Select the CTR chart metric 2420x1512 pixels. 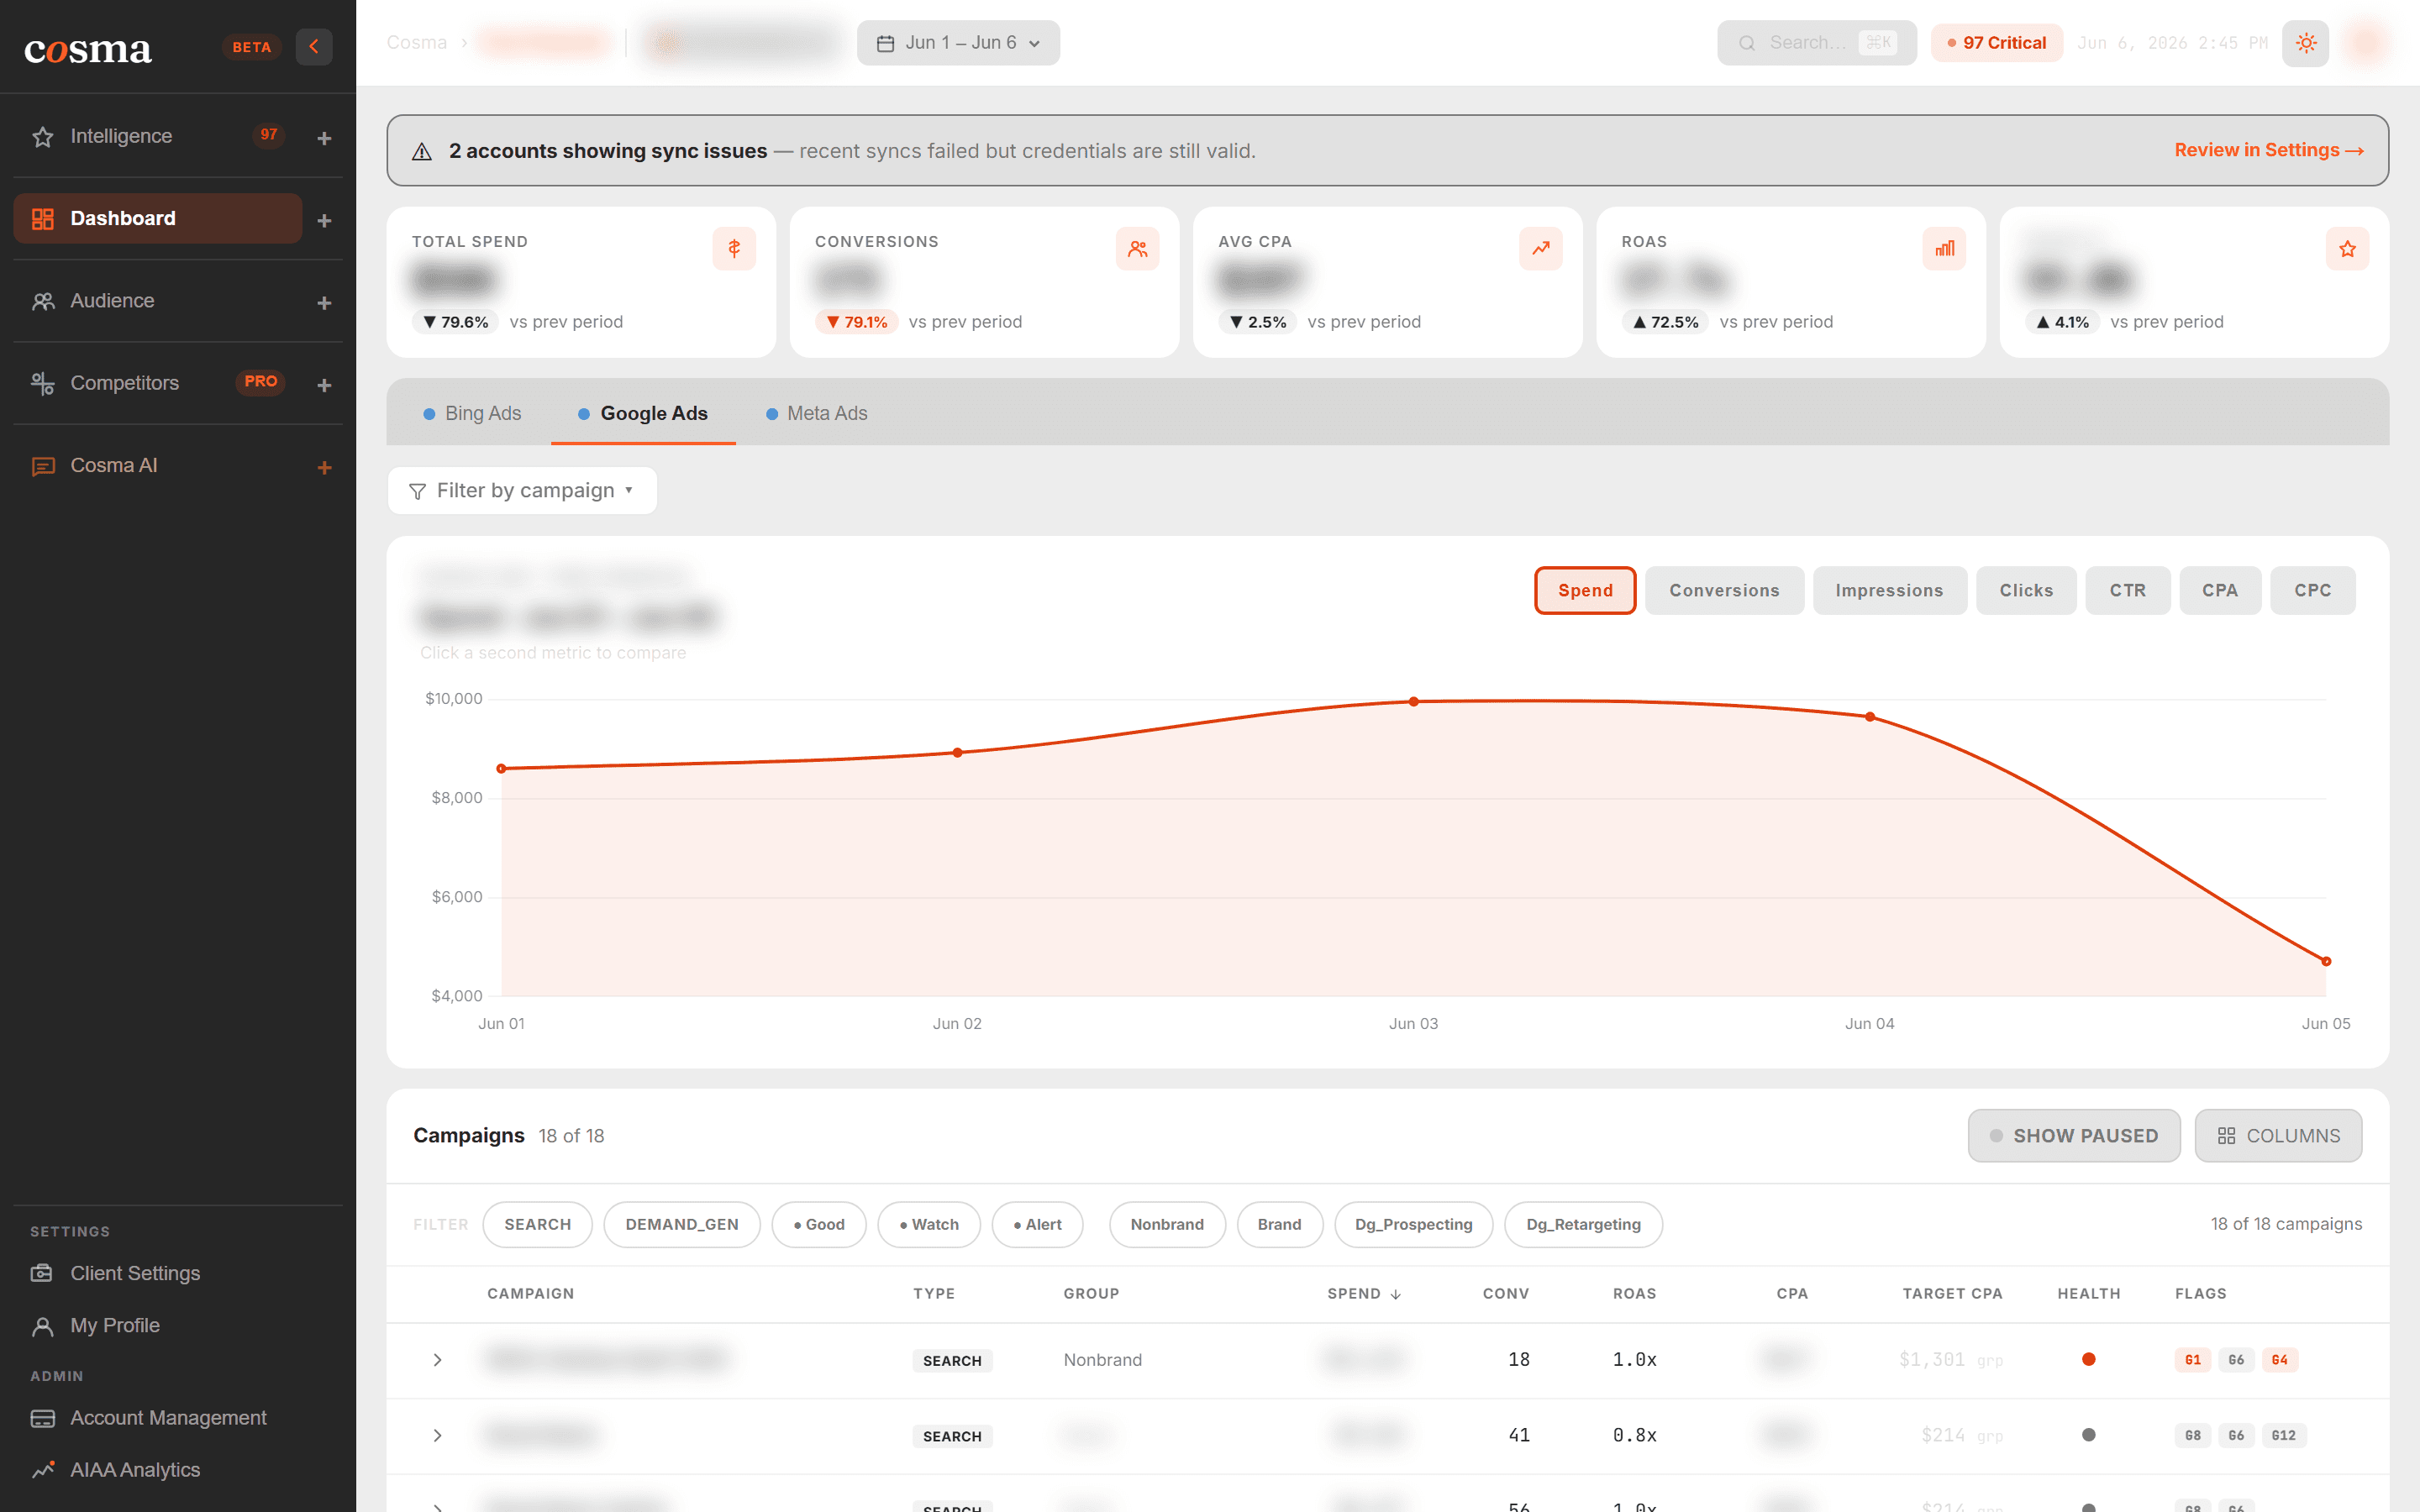pyautogui.click(x=2127, y=591)
